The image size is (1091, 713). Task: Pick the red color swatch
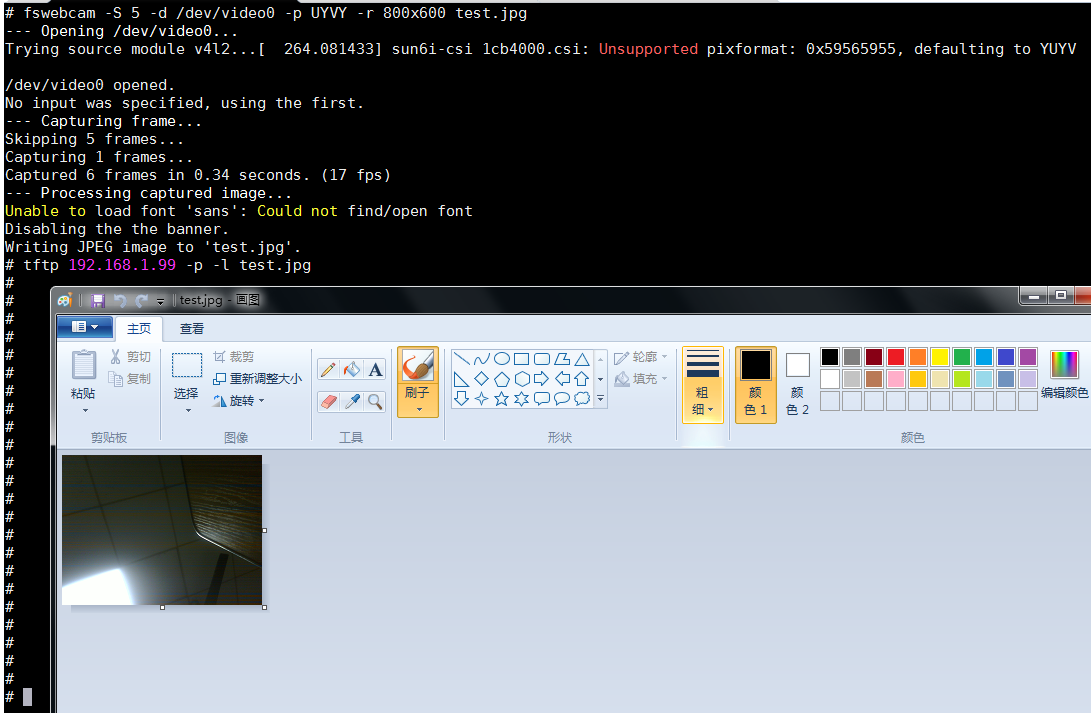pyautogui.click(x=895, y=357)
